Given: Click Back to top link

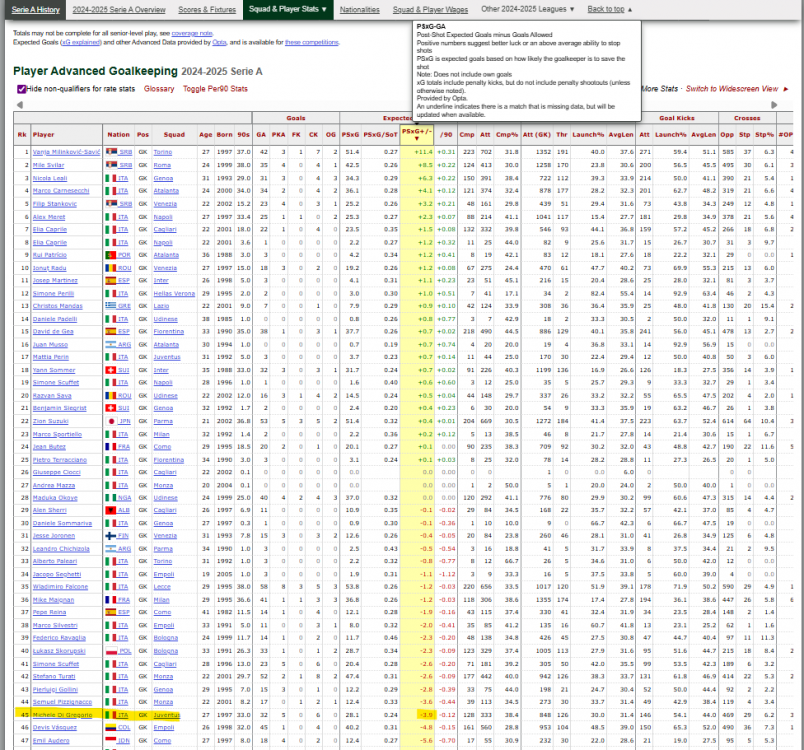Looking at the screenshot, I should click(x=606, y=9).
